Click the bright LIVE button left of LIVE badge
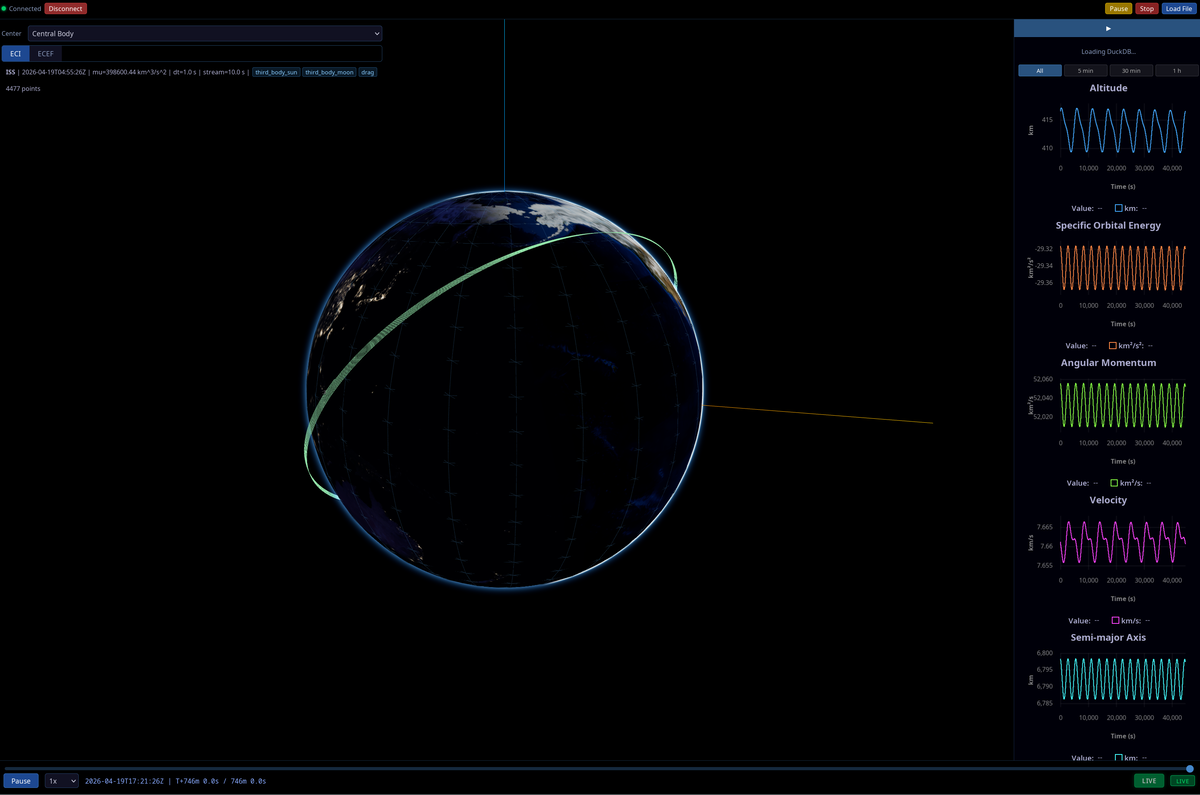The width and height of the screenshot is (1200, 795). pos(1149,781)
